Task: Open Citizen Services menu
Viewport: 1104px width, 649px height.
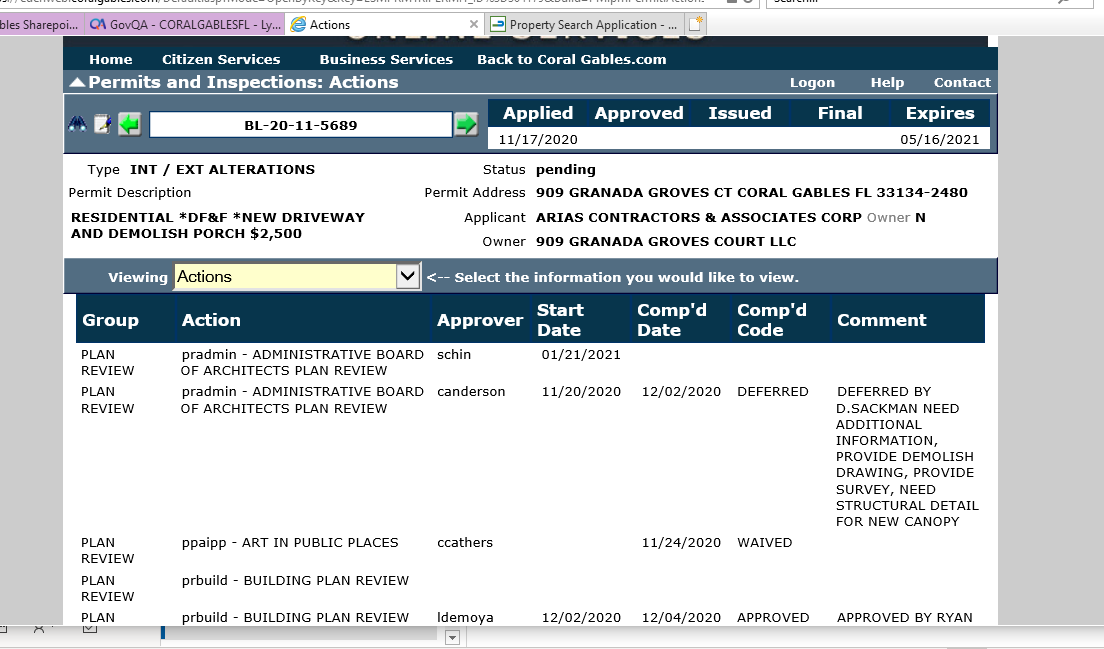Action: tap(221, 59)
